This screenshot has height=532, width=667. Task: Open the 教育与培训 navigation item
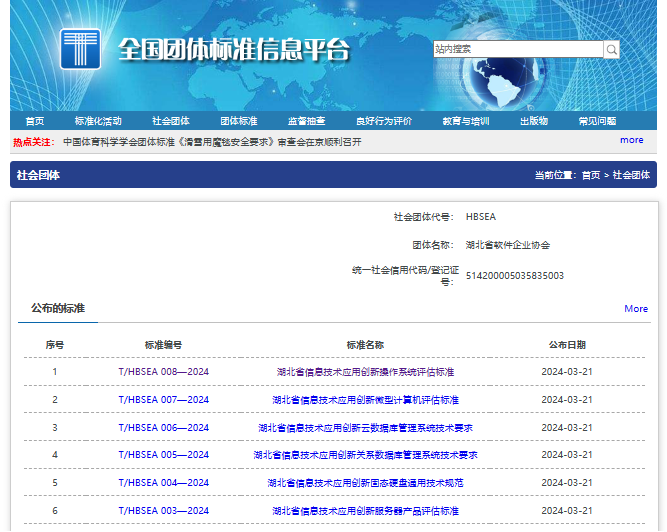point(466,121)
